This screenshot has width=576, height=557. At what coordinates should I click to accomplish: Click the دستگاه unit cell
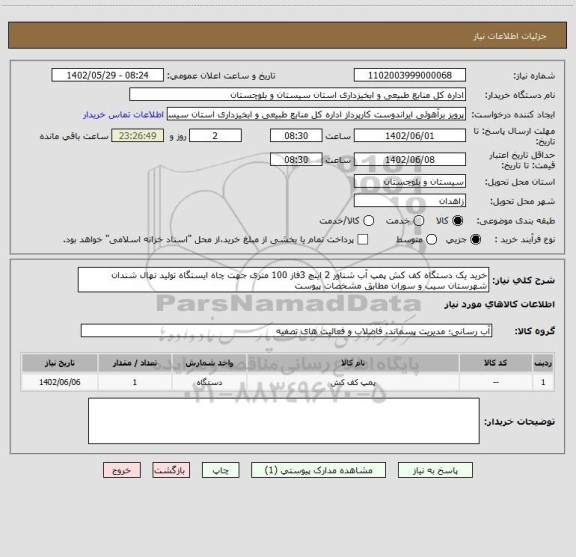[x=209, y=382]
